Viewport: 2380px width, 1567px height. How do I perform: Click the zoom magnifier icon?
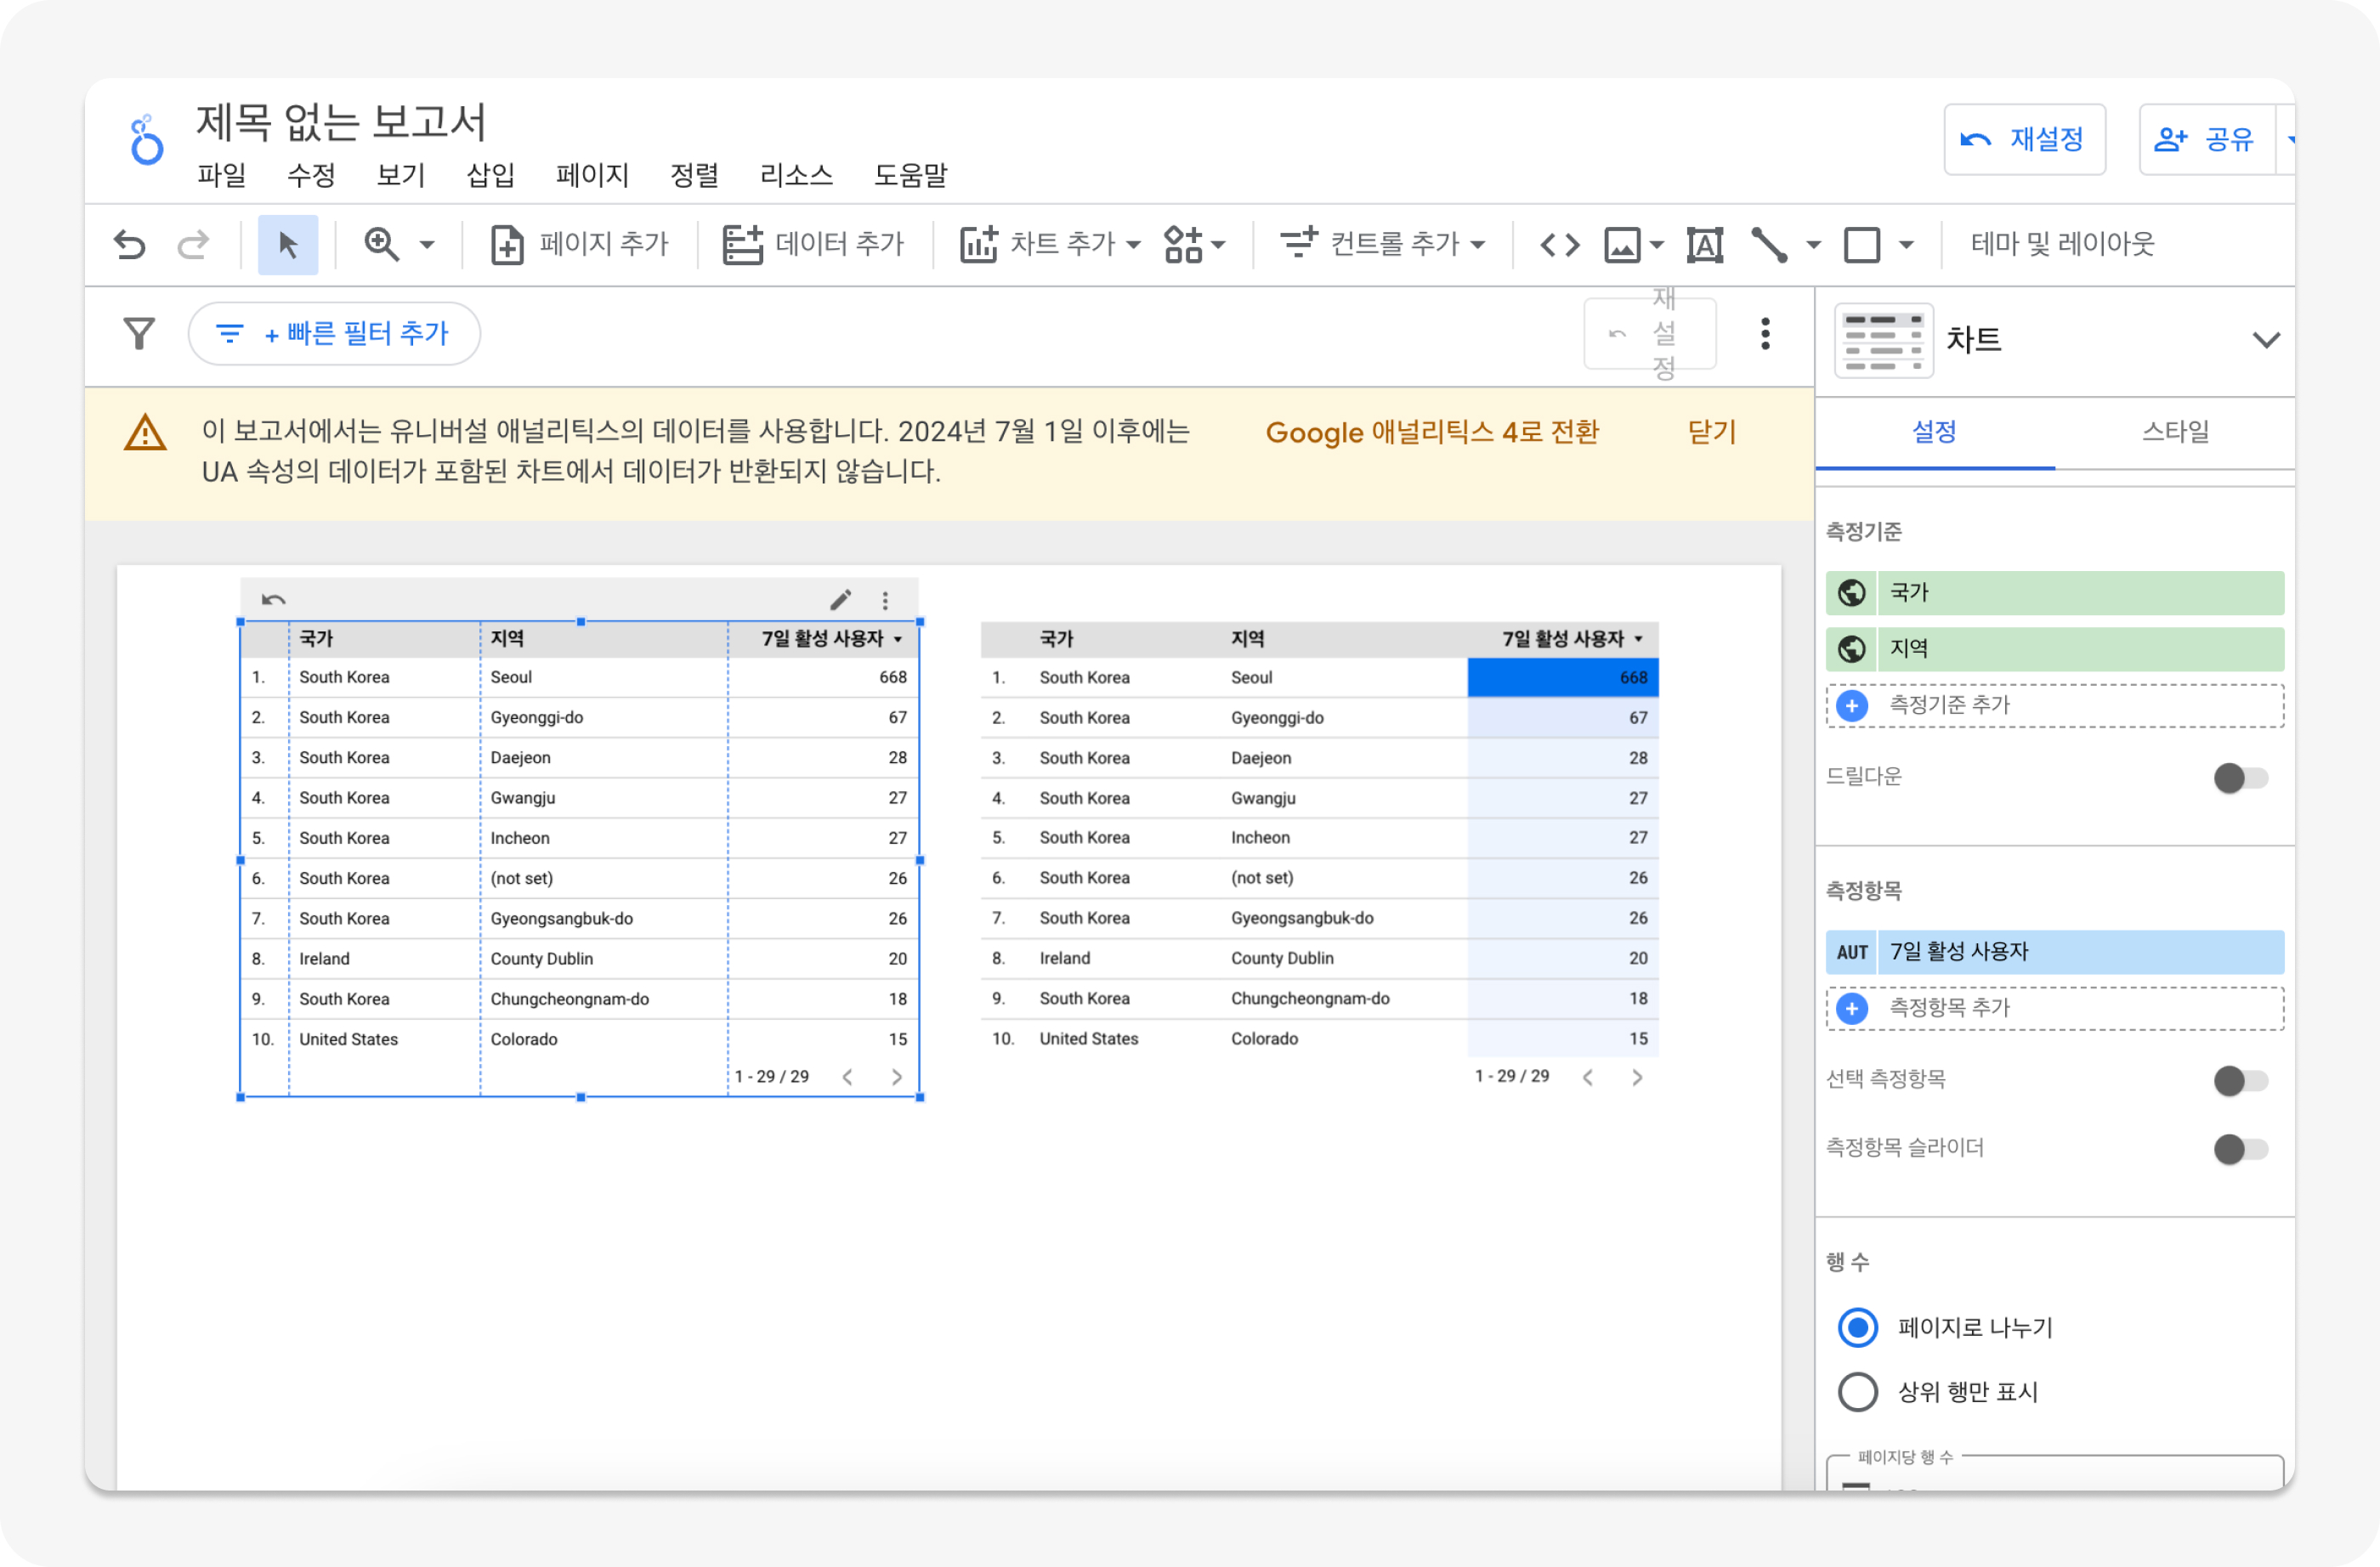[x=381, y=244]
